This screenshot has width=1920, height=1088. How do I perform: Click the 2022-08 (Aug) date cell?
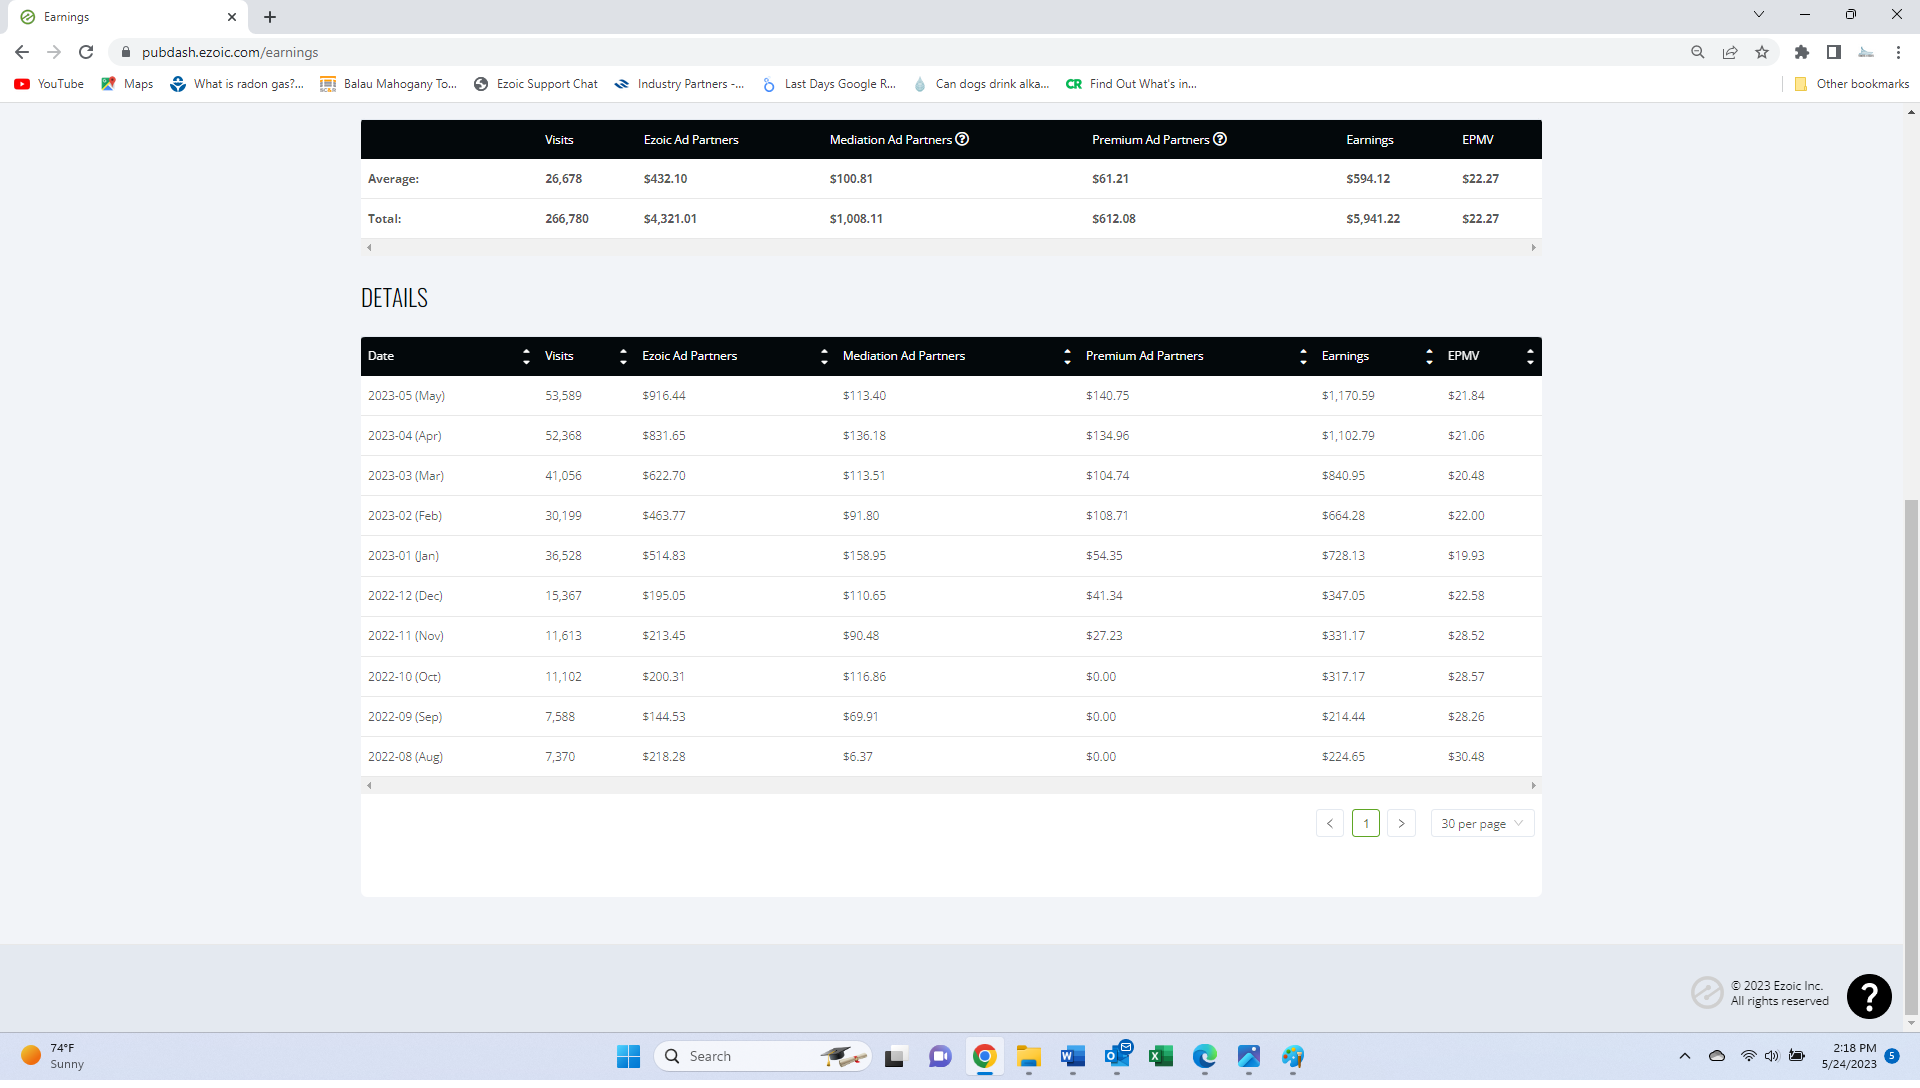click(405, 757)
